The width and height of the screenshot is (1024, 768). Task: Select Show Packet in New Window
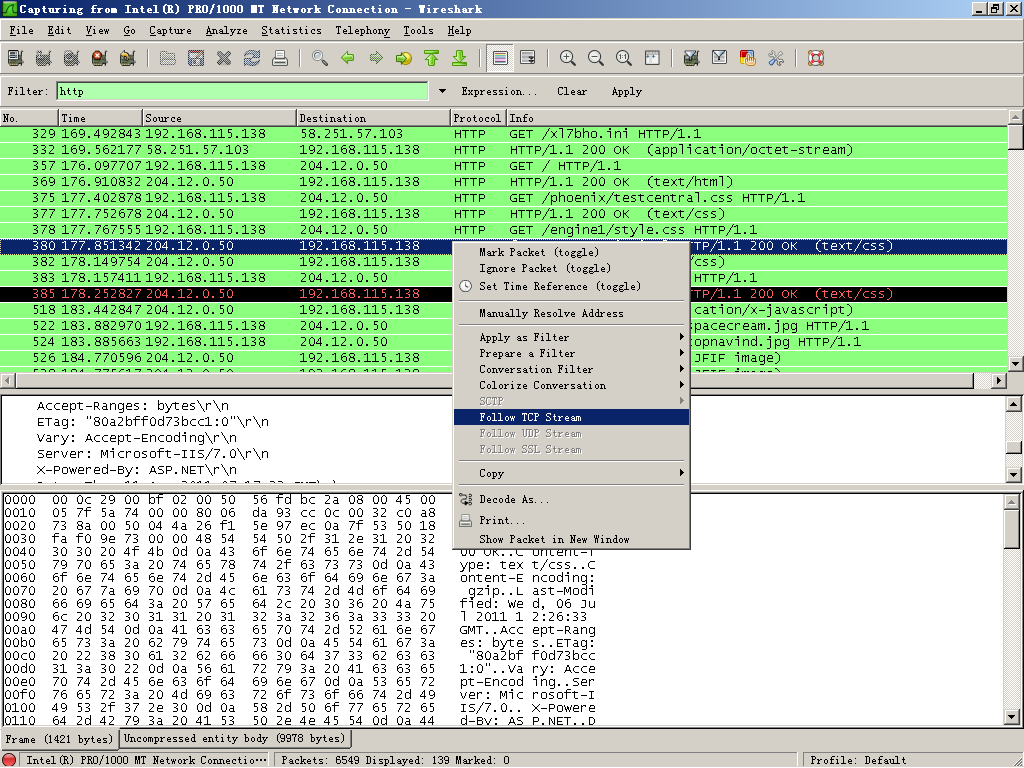(571, 539)
